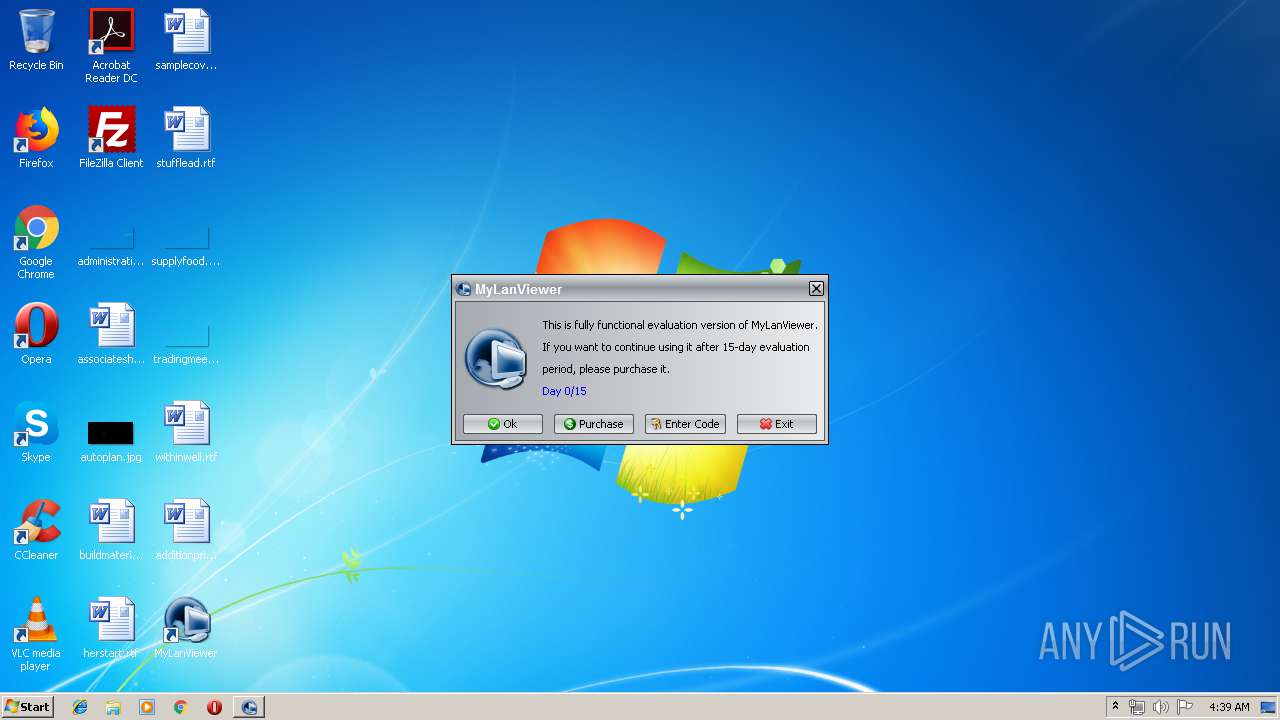This screenshot has height=720, width=1280.
Task: Open the Windows Start menu
Action: click(27, 706)
